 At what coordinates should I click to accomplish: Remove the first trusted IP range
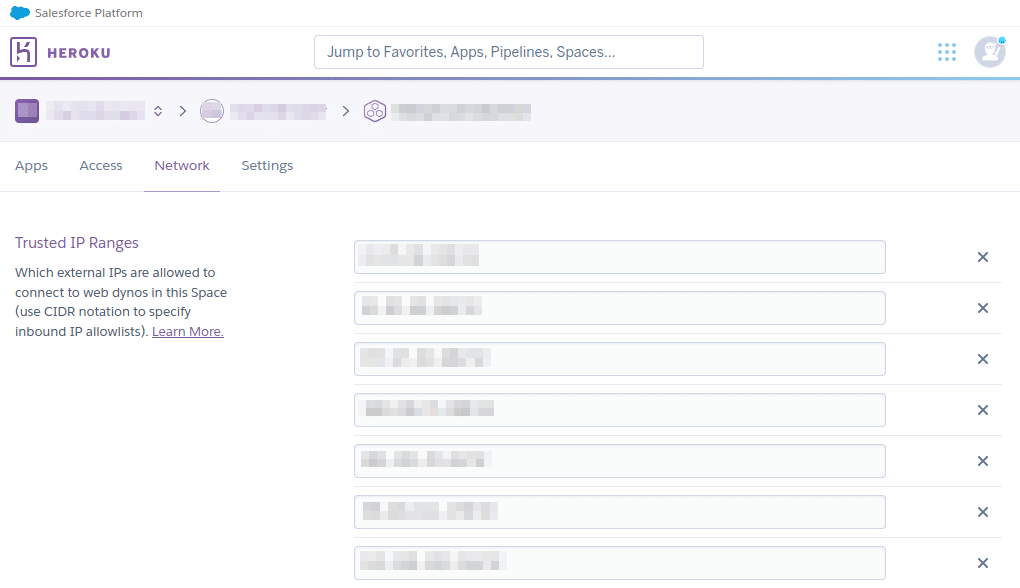[x=982, y=257]
